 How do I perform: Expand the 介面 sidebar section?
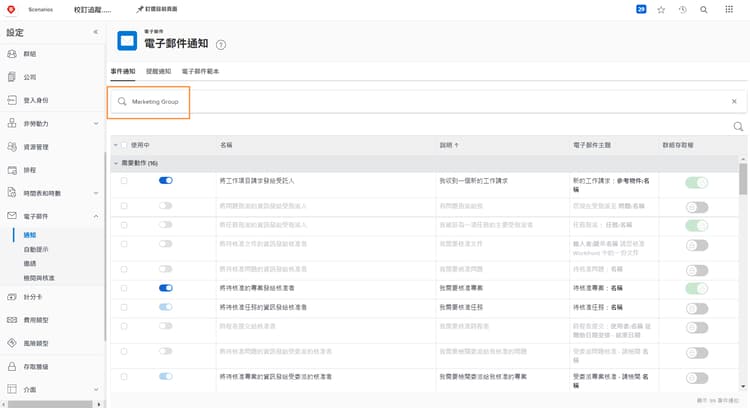tap(96, 389)
